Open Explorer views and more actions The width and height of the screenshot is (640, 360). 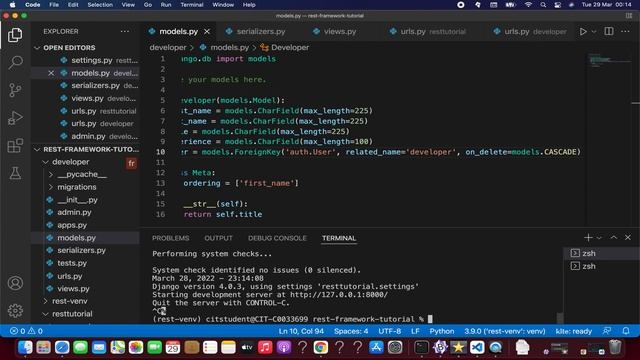pos(125,31)
